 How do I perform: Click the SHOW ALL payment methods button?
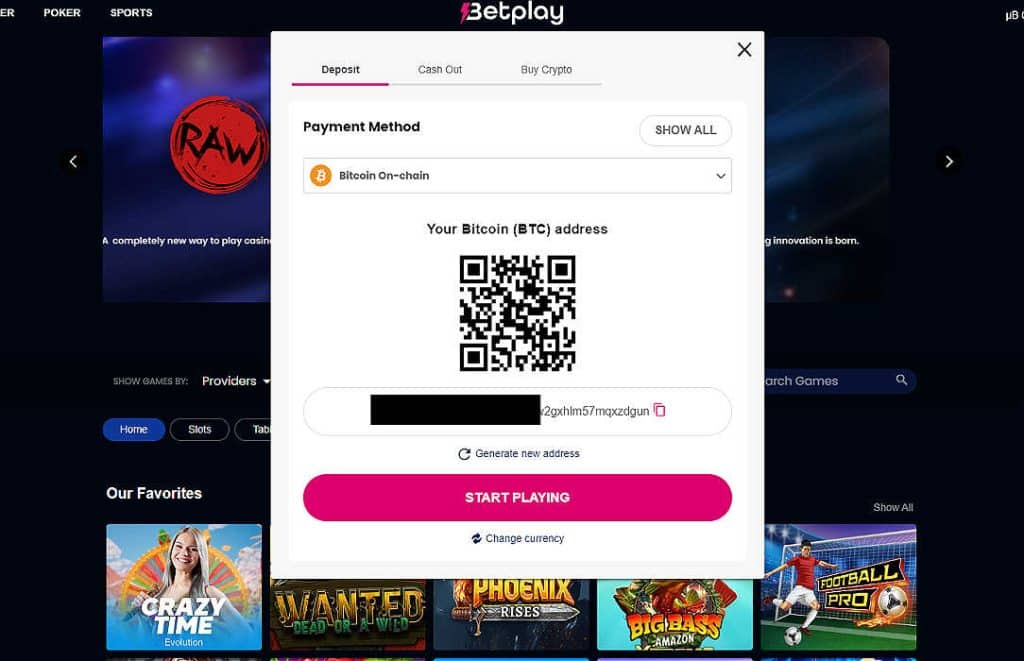coord(685,130)
